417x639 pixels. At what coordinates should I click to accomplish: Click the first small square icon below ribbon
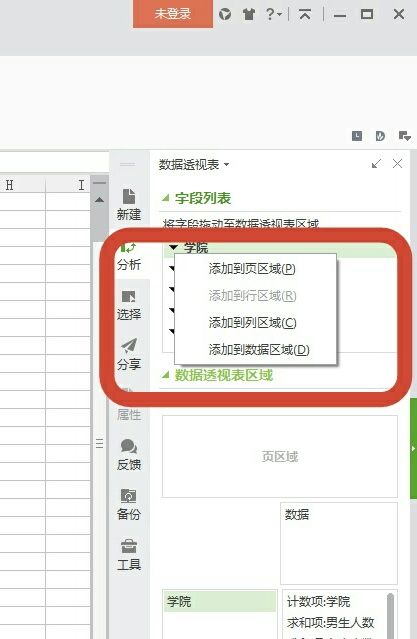[357, 136]
